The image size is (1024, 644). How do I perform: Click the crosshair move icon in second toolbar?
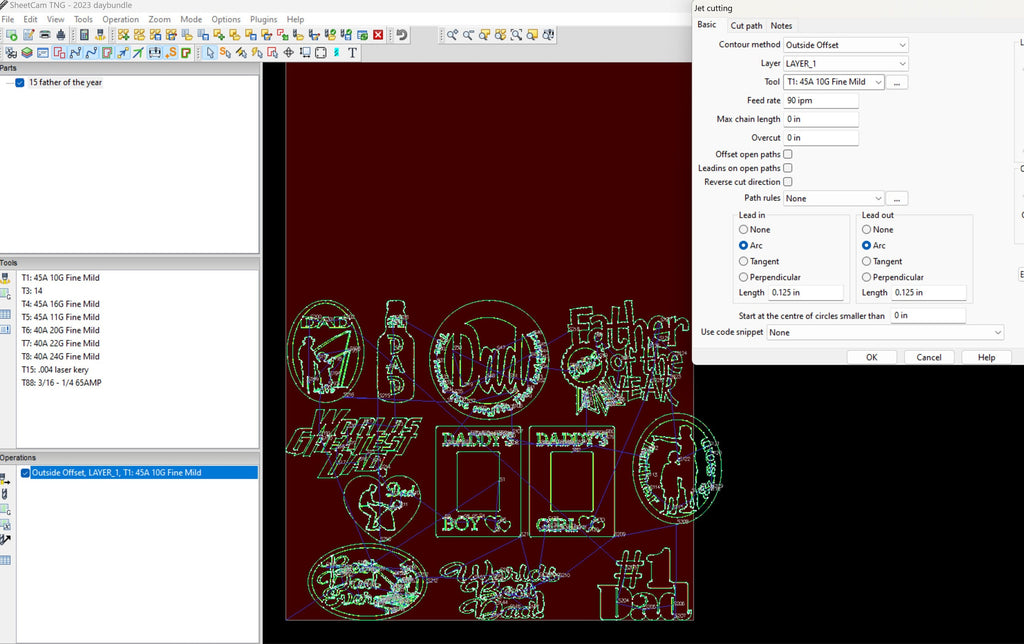coord(288,52)
